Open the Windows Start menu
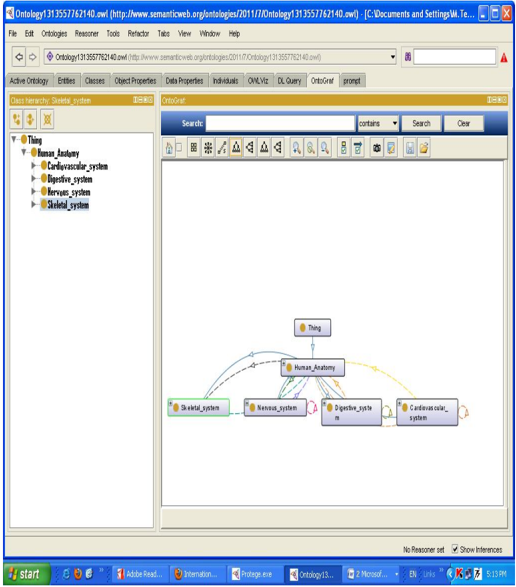Image resolution: width=516 pixels, height=587 pixels. (x=26, y=574)
